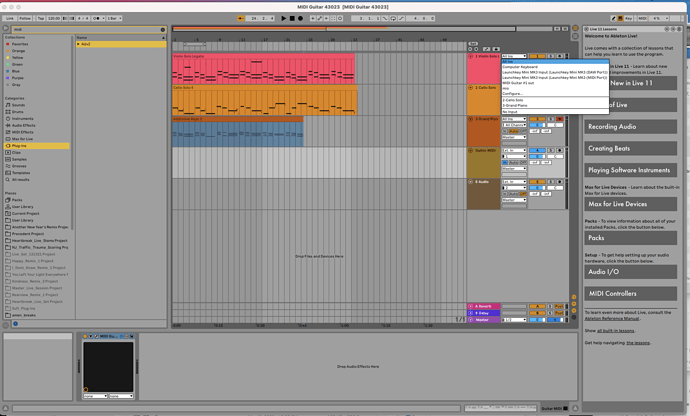Toggle the metronome
This screenshot has width=690, height=416.
point(97,18)
